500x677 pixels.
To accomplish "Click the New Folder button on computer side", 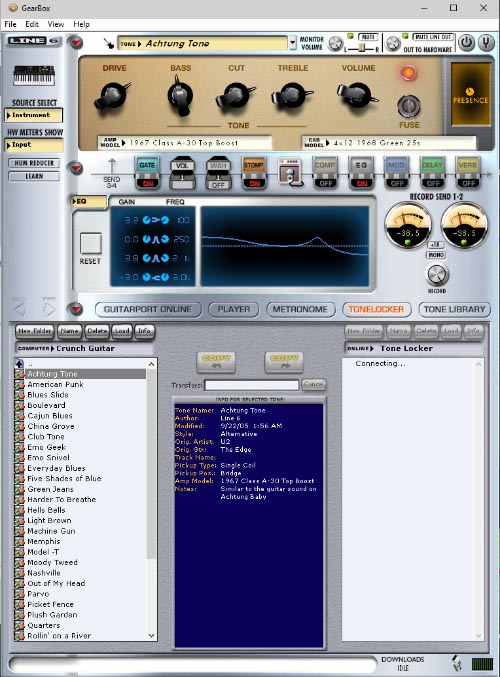I will pos(35,331).
